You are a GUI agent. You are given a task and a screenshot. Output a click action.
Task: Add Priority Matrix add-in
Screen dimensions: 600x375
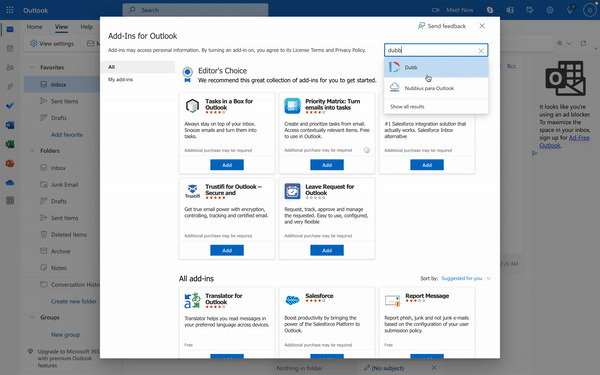point(327,165)
